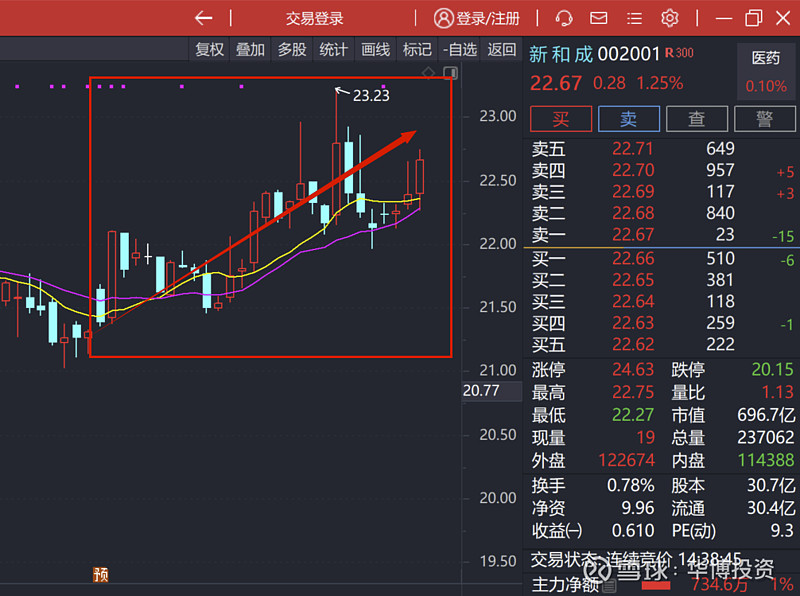
Task: Select 卖五 price 22.71
Action: coord(633,148)
